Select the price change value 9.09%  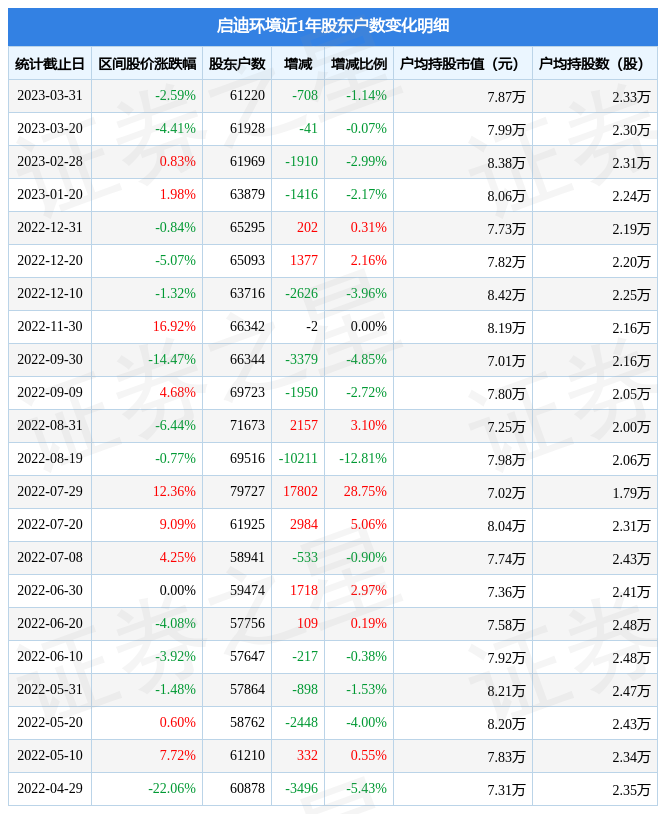[178, 524]
